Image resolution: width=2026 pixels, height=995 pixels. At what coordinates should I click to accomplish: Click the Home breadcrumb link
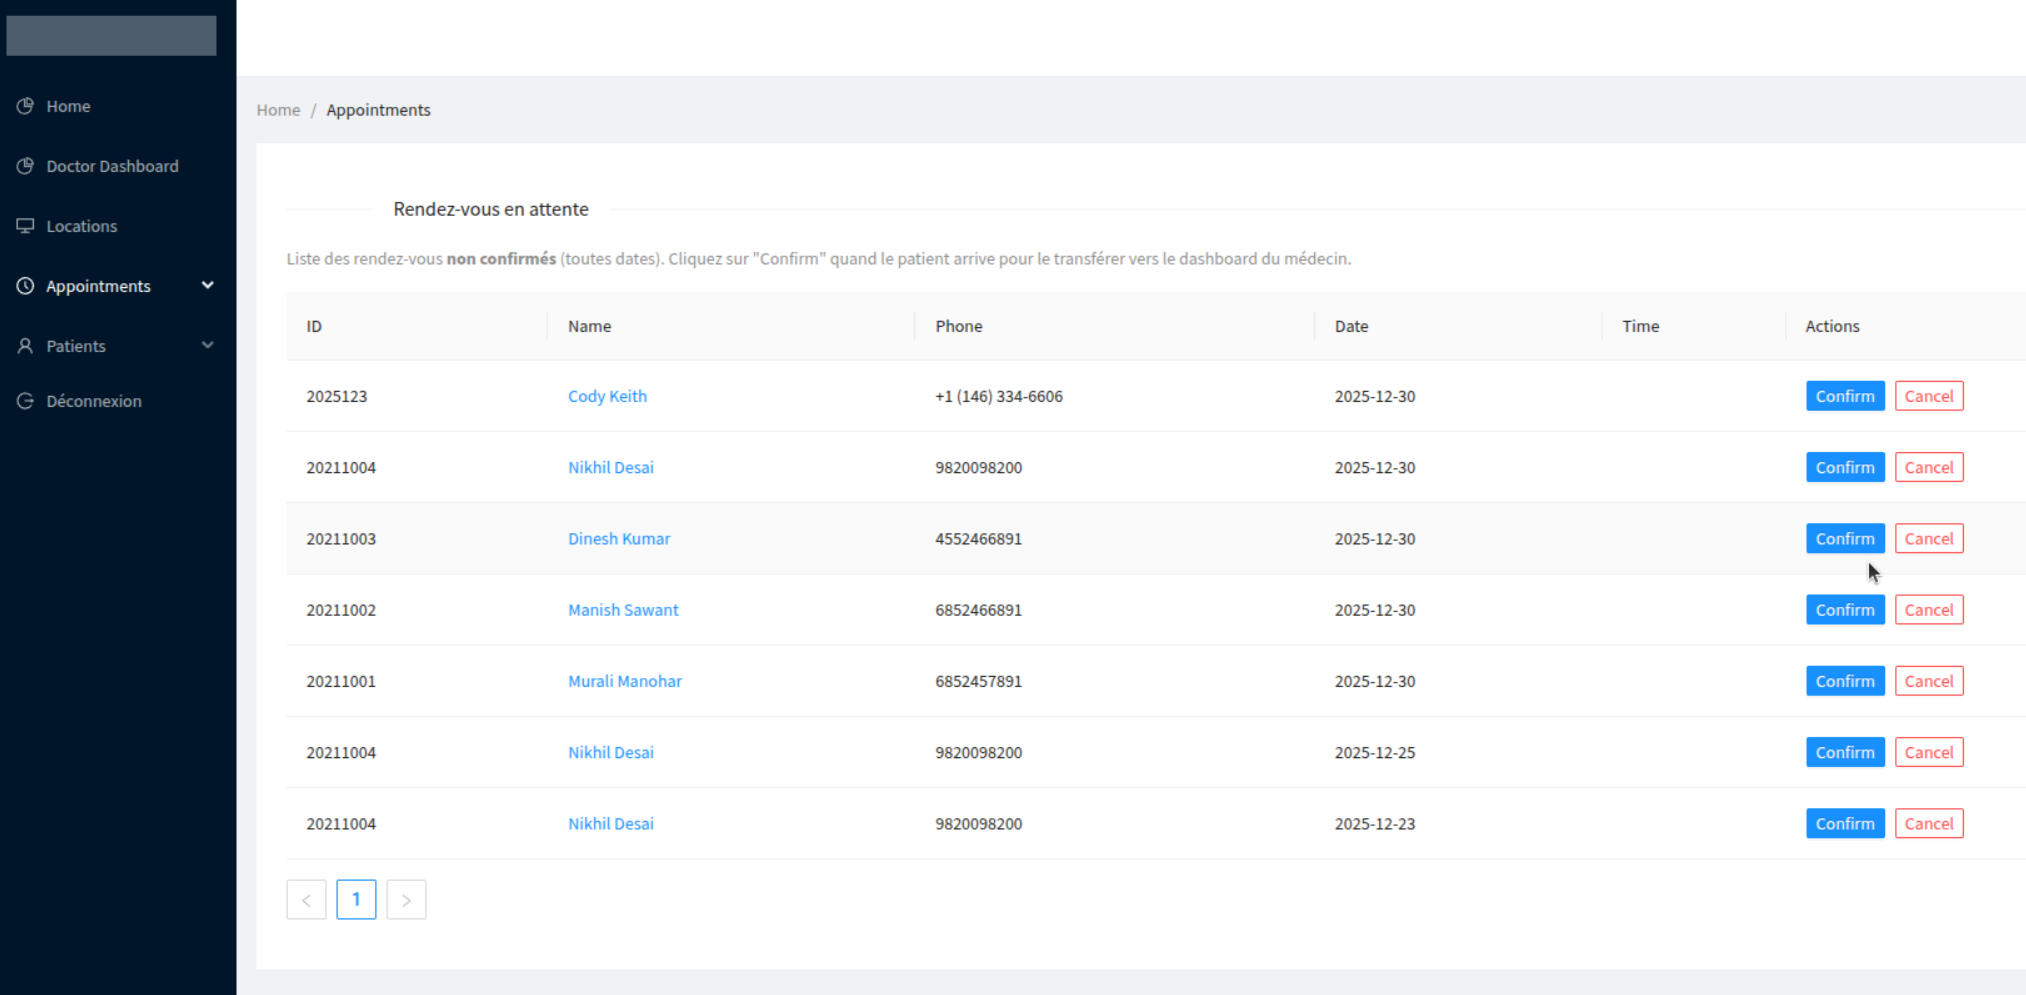[x=278, y=110]
